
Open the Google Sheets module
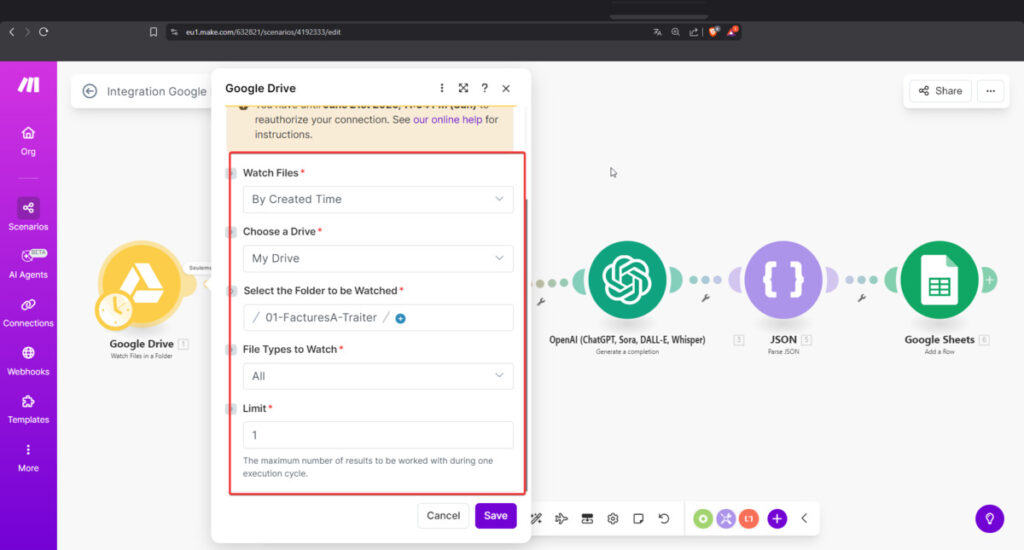(x=938, y=281)
